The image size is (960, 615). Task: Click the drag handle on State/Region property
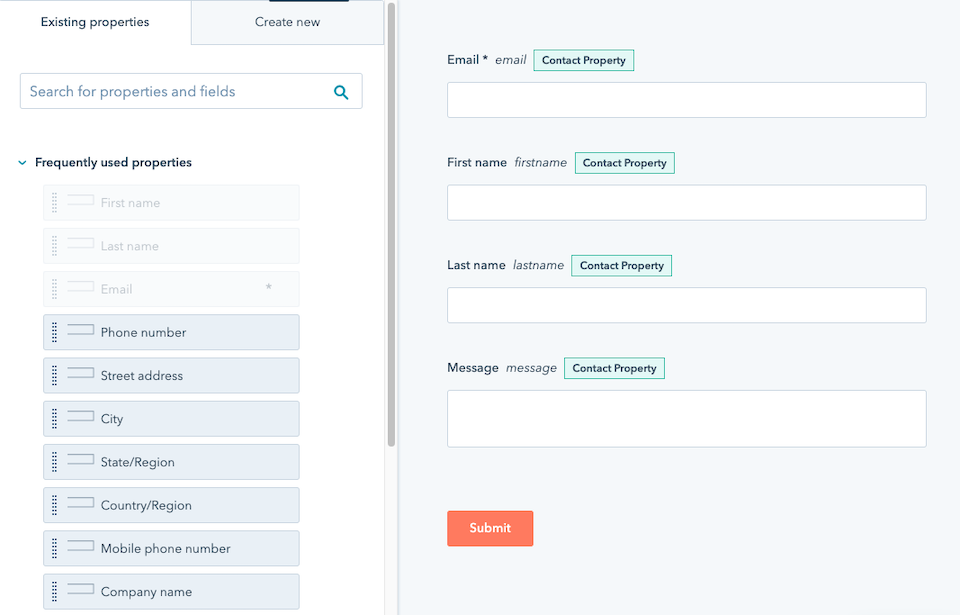[x=53, y=461]
